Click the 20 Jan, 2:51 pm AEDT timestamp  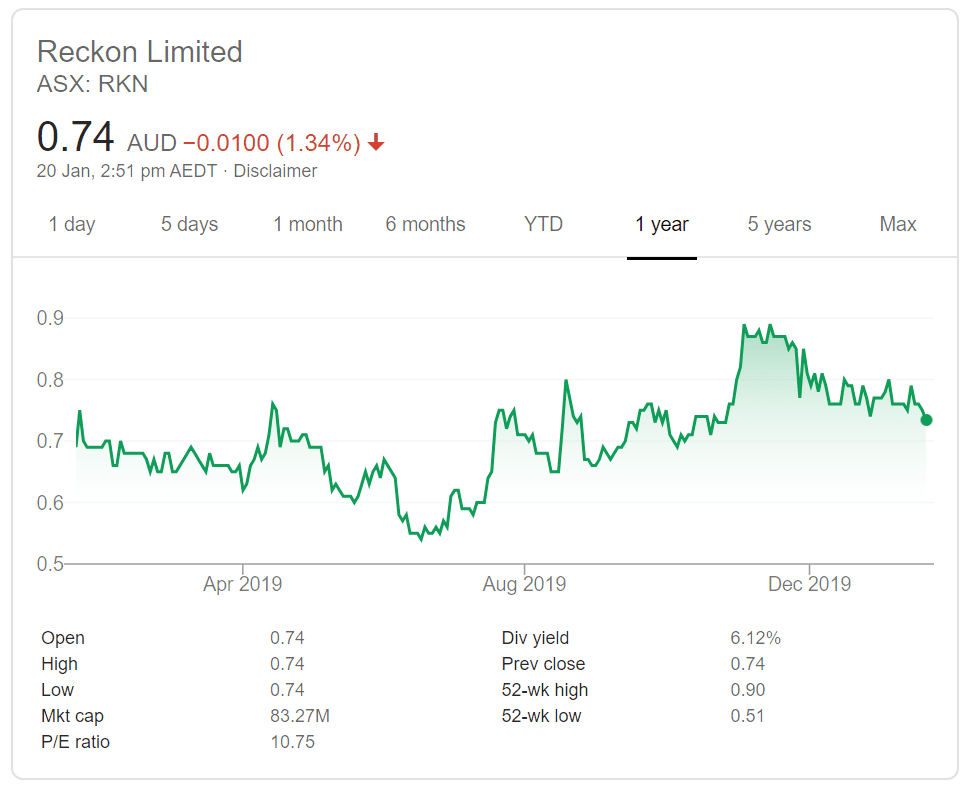point(127,171)
